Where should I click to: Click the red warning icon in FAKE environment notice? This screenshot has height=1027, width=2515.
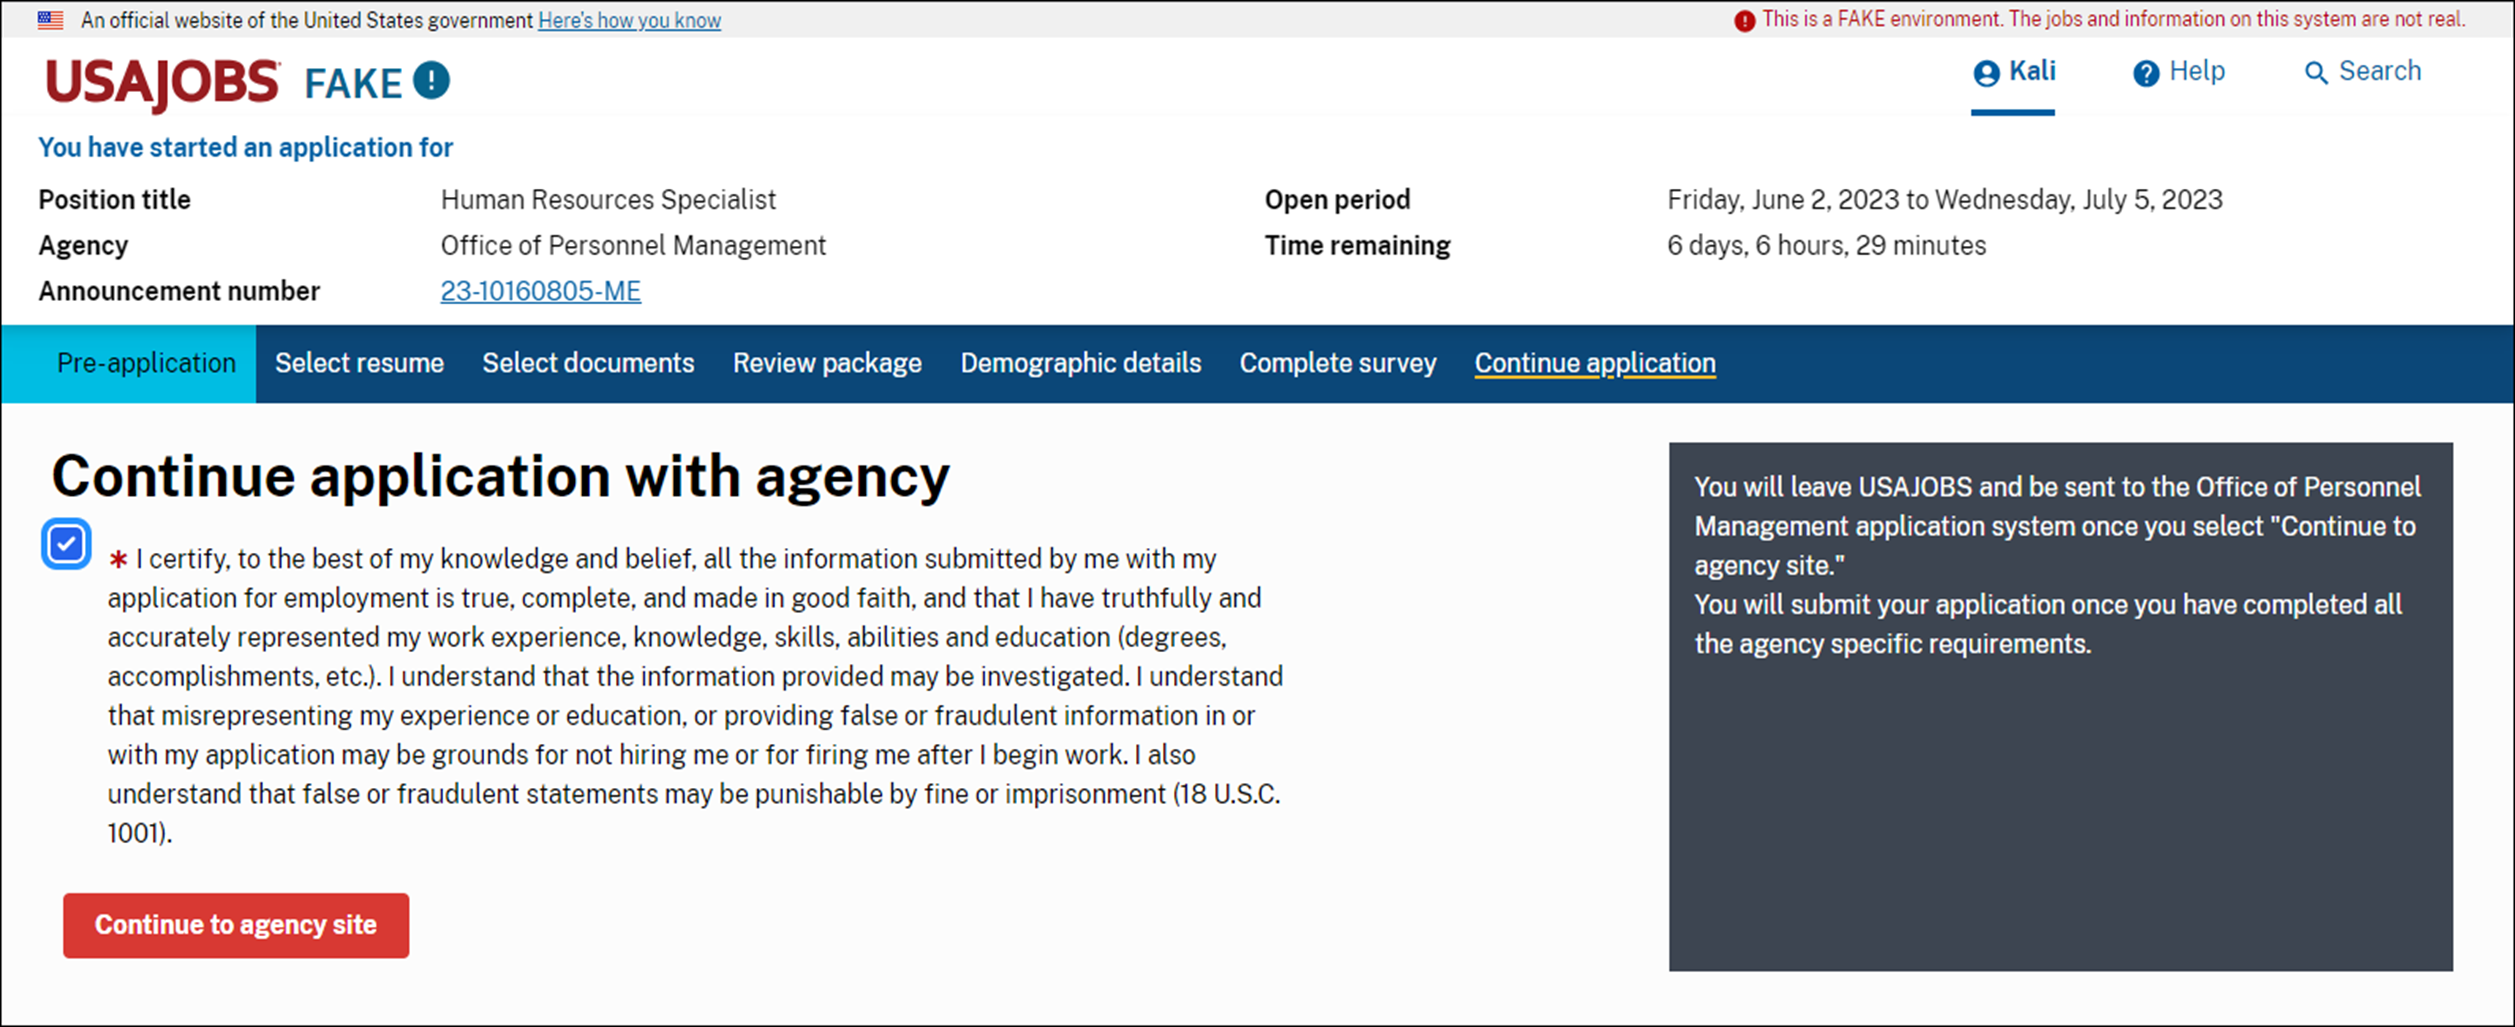[x=1744, y=21]
